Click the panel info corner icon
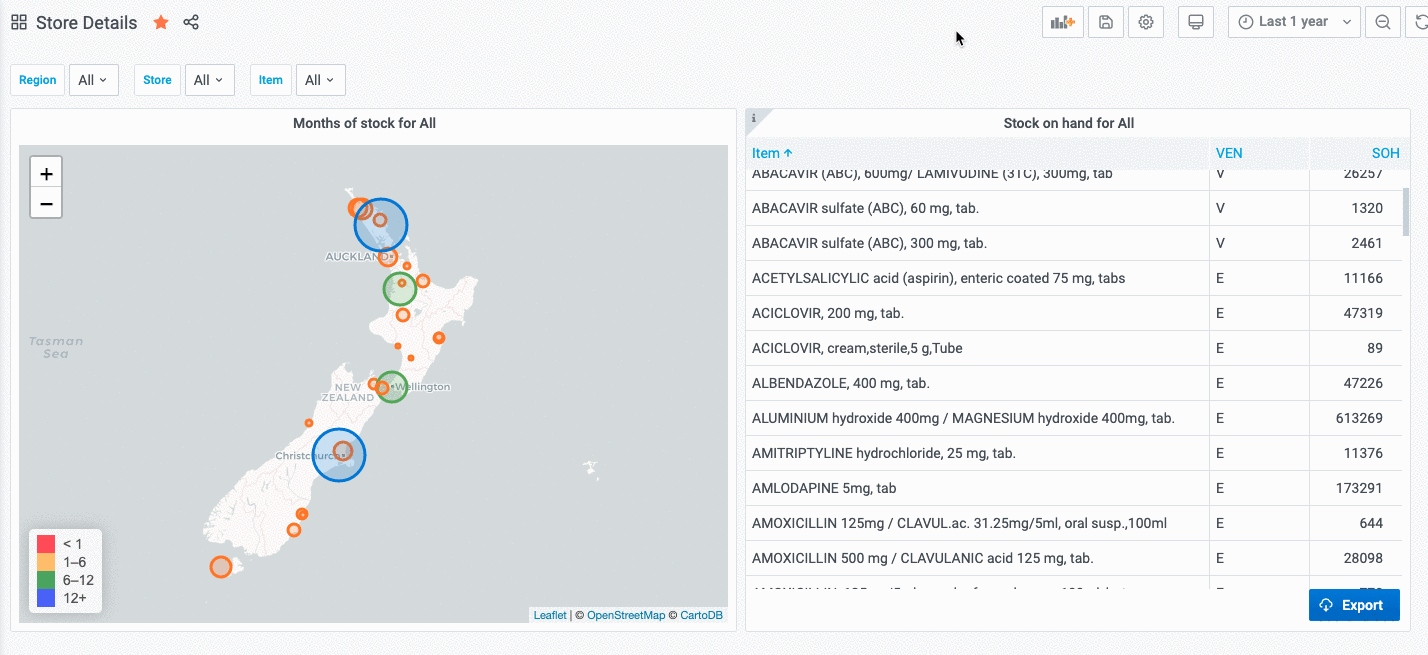This screenshot has height=655, width=1428. pyautogui.click(x=754, y=118)
